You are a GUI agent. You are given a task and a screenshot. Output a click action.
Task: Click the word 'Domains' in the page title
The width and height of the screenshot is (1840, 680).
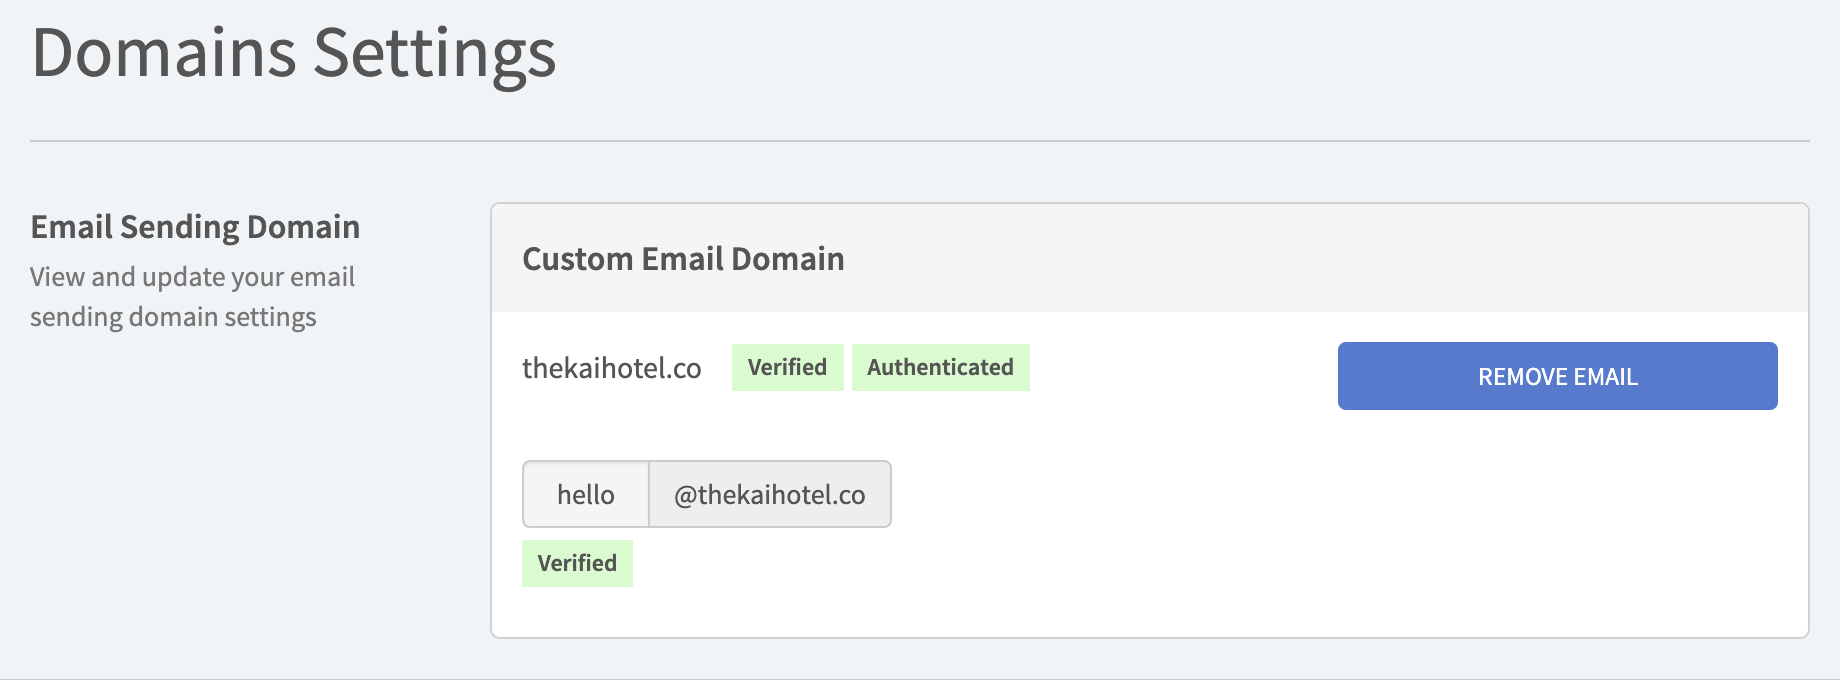[164, 52]
